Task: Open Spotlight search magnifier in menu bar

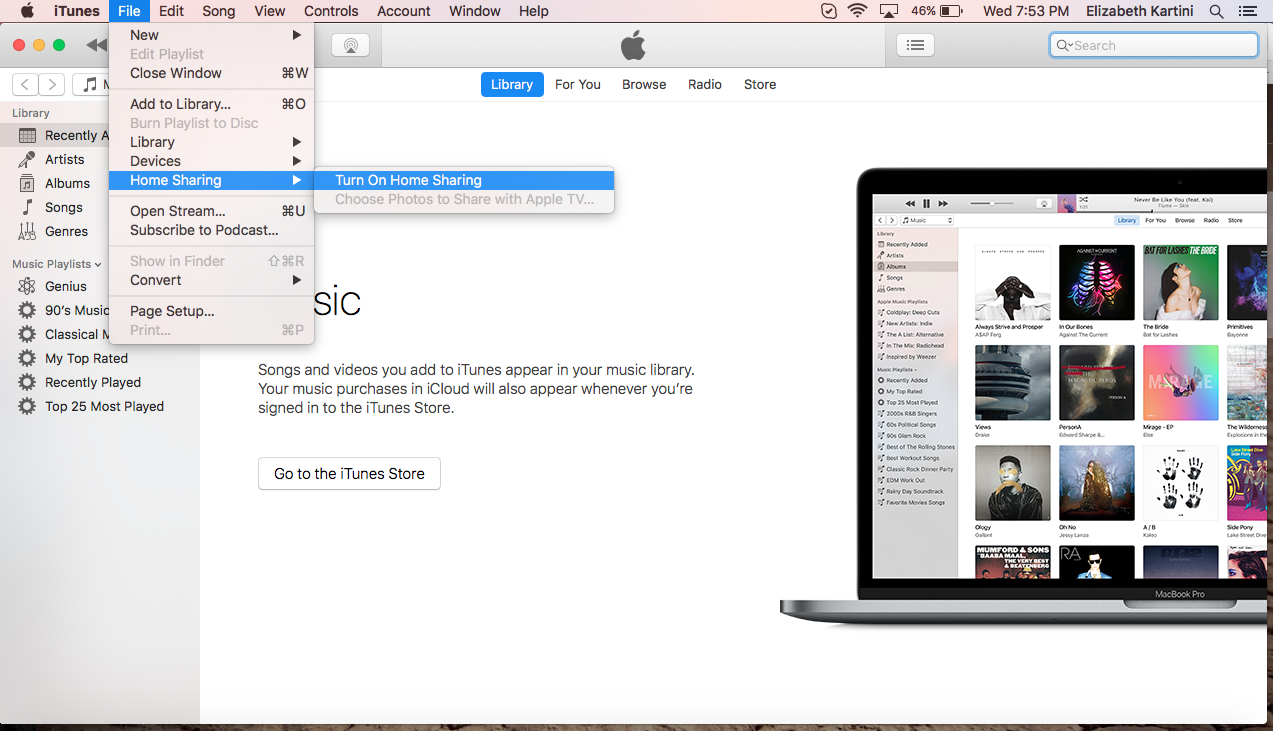Action: [x=1216, y=11]
